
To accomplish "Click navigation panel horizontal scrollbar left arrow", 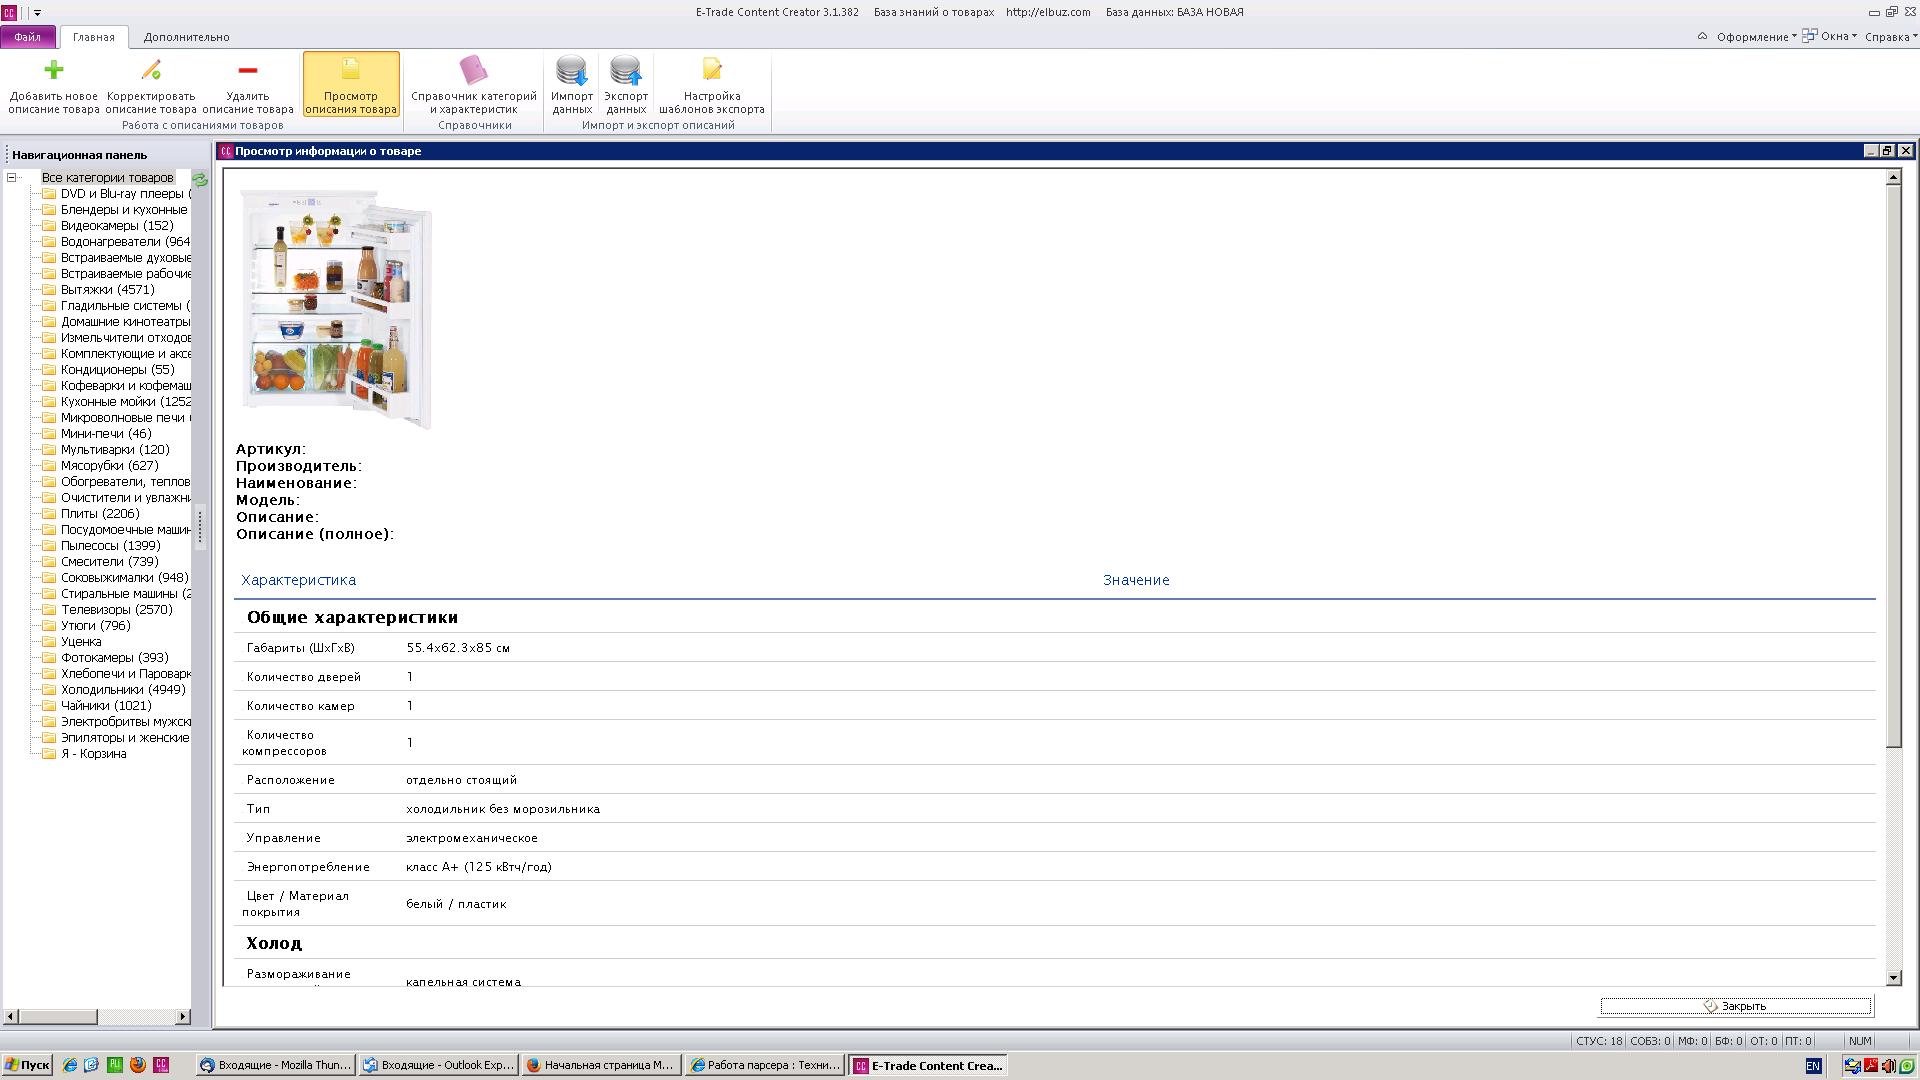I will (x=11, y=1017).
